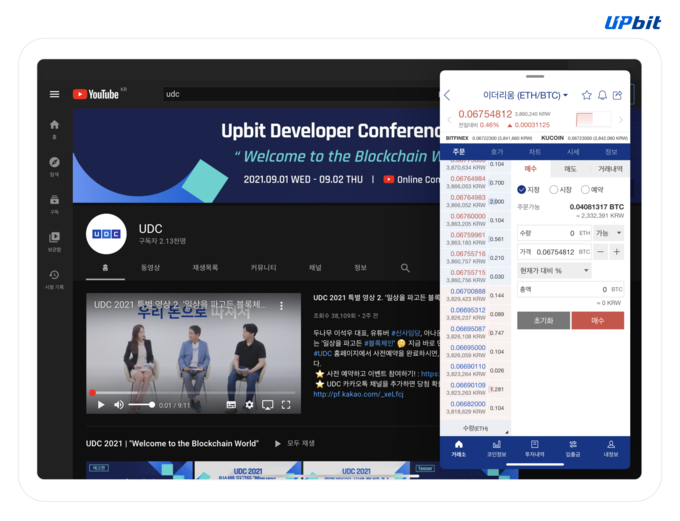The height and width of the screenshot is (521, 680).
Task: Switch to the 호가 tab in Upbit
Action: 497,152
